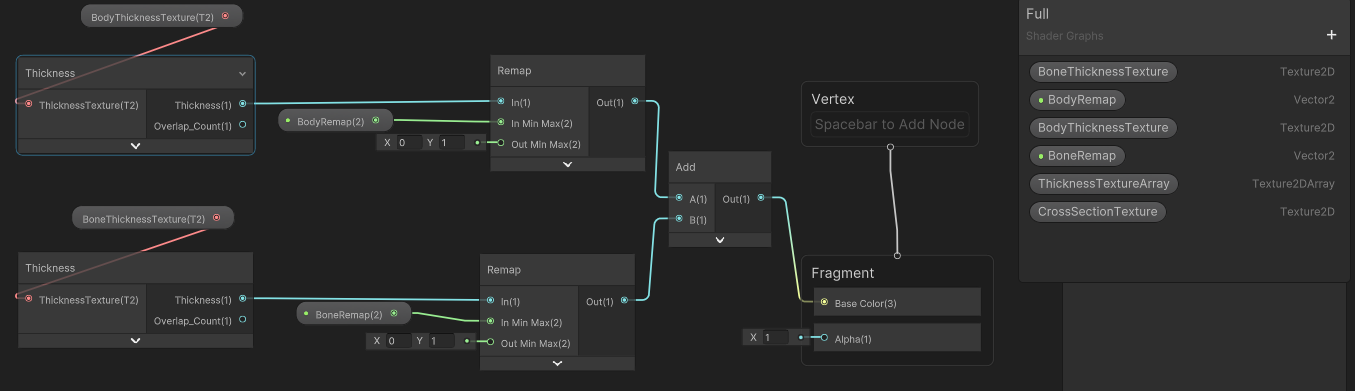Select CrossSectionTexture property in blackboard
Viewport: 1355px width, 391px height.
[1097, 212]
